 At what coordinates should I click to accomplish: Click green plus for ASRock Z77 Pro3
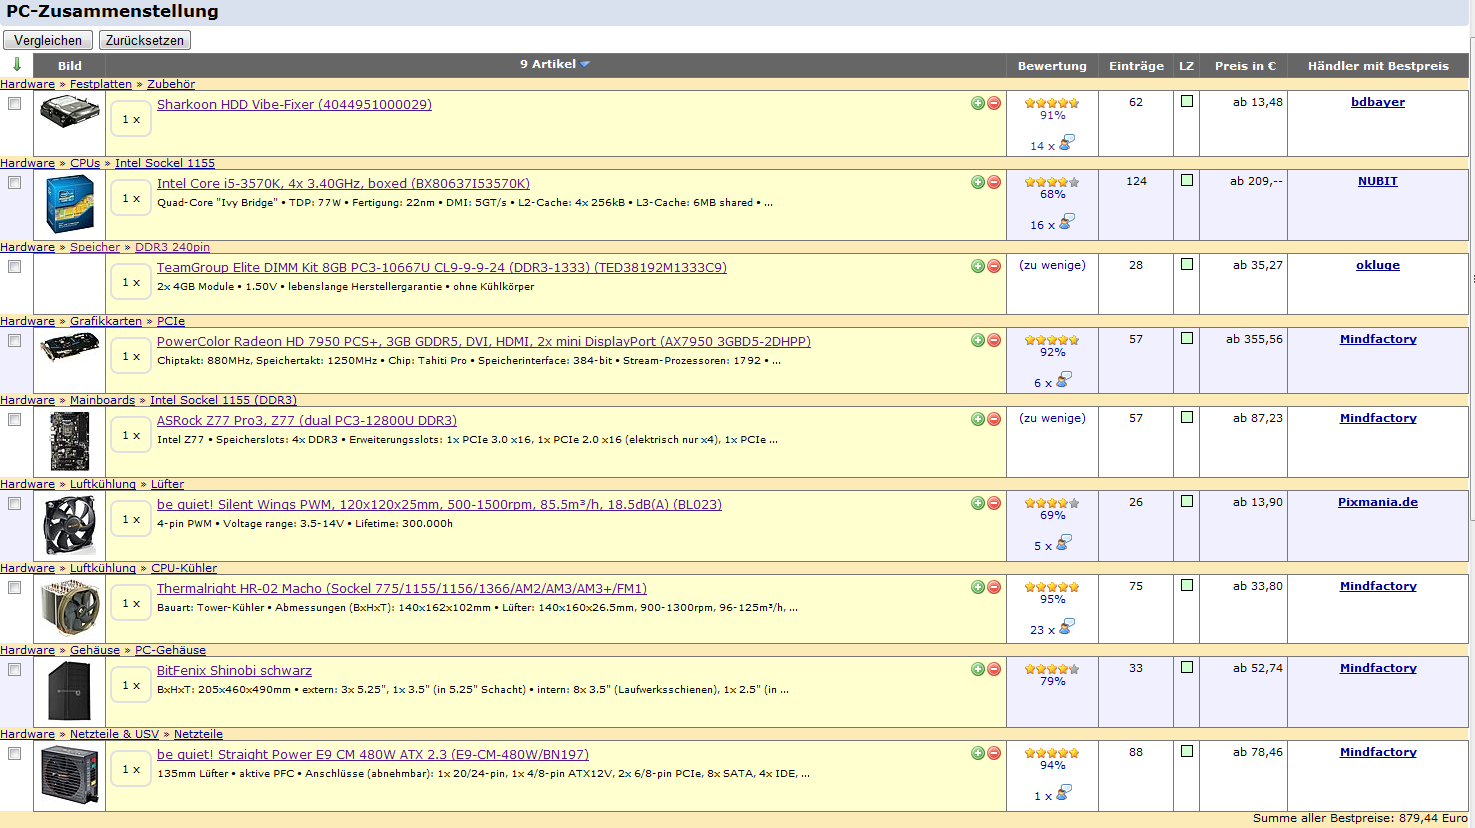pyautogui.click(x=978, y=419)
